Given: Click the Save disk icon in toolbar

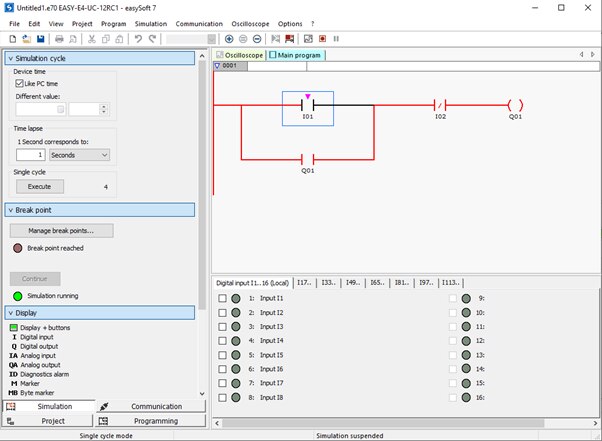Looking at the screenshot, I should click(40, 39).
